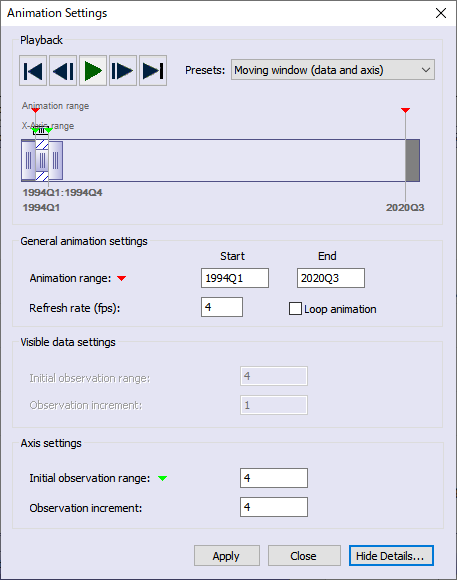This screenshot has height=580, width=457.
Task: Jump to the first frame of animation
Action: click(x=33, y=71)
